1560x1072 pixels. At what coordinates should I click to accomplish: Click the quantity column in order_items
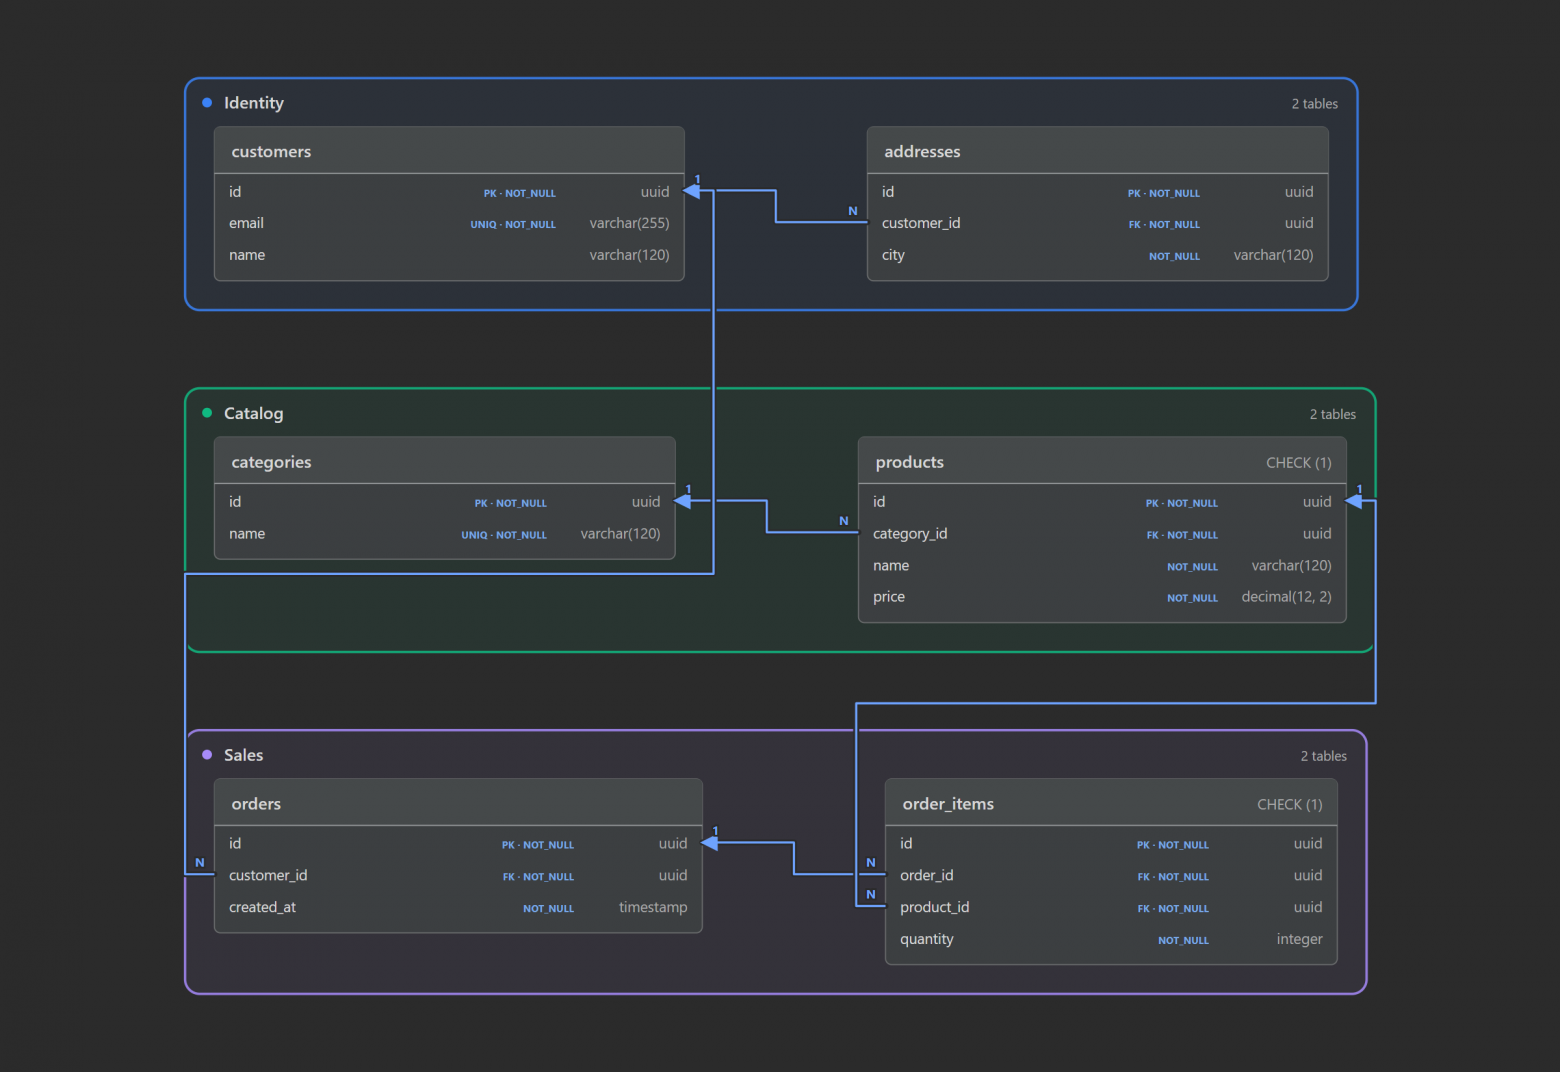[1111, 939]
